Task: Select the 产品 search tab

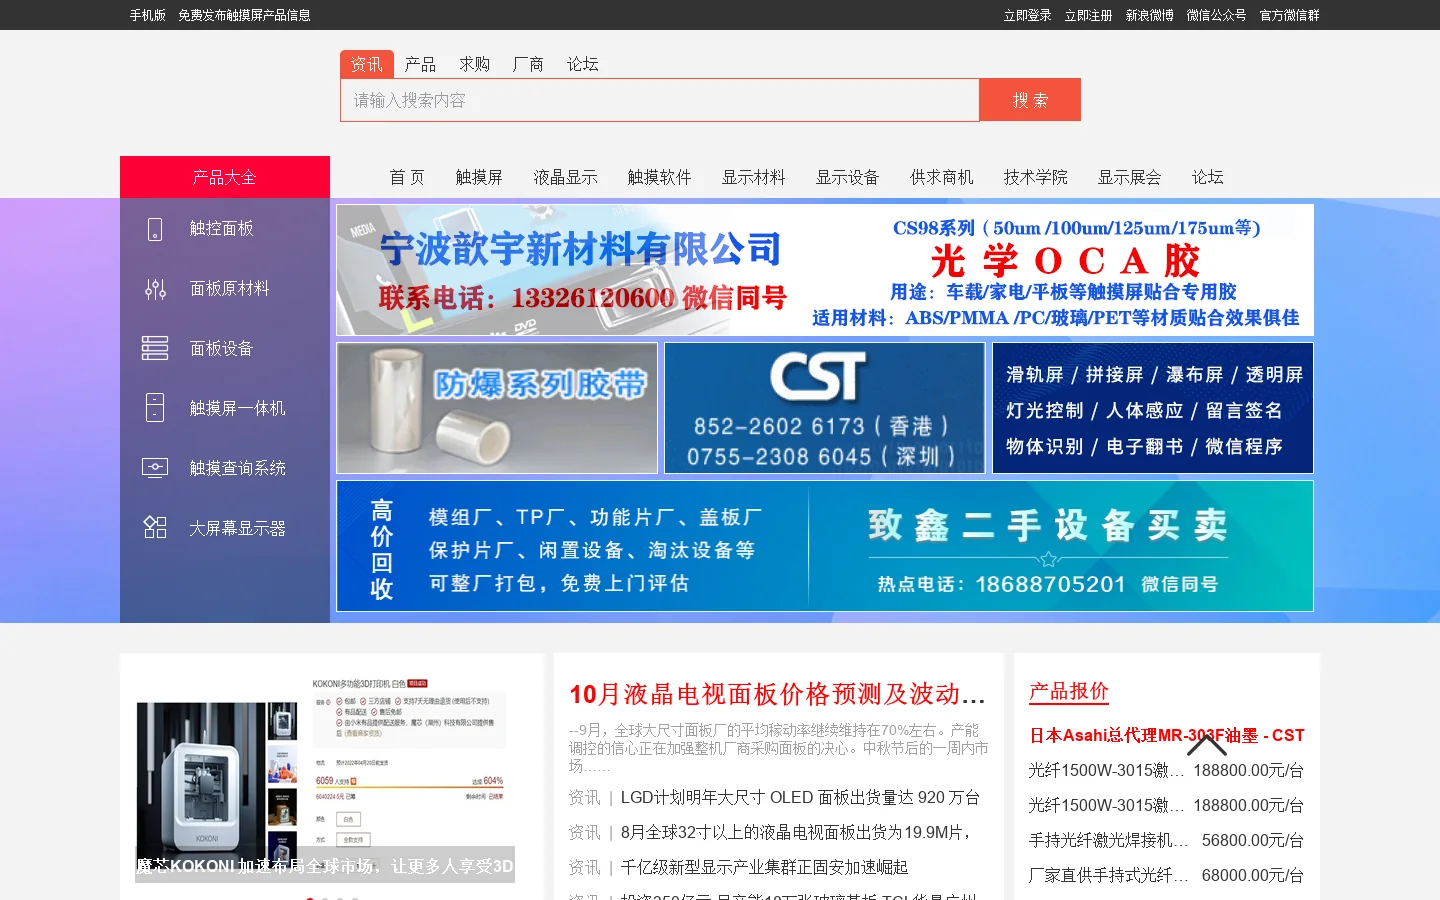Action: [420, 64]
